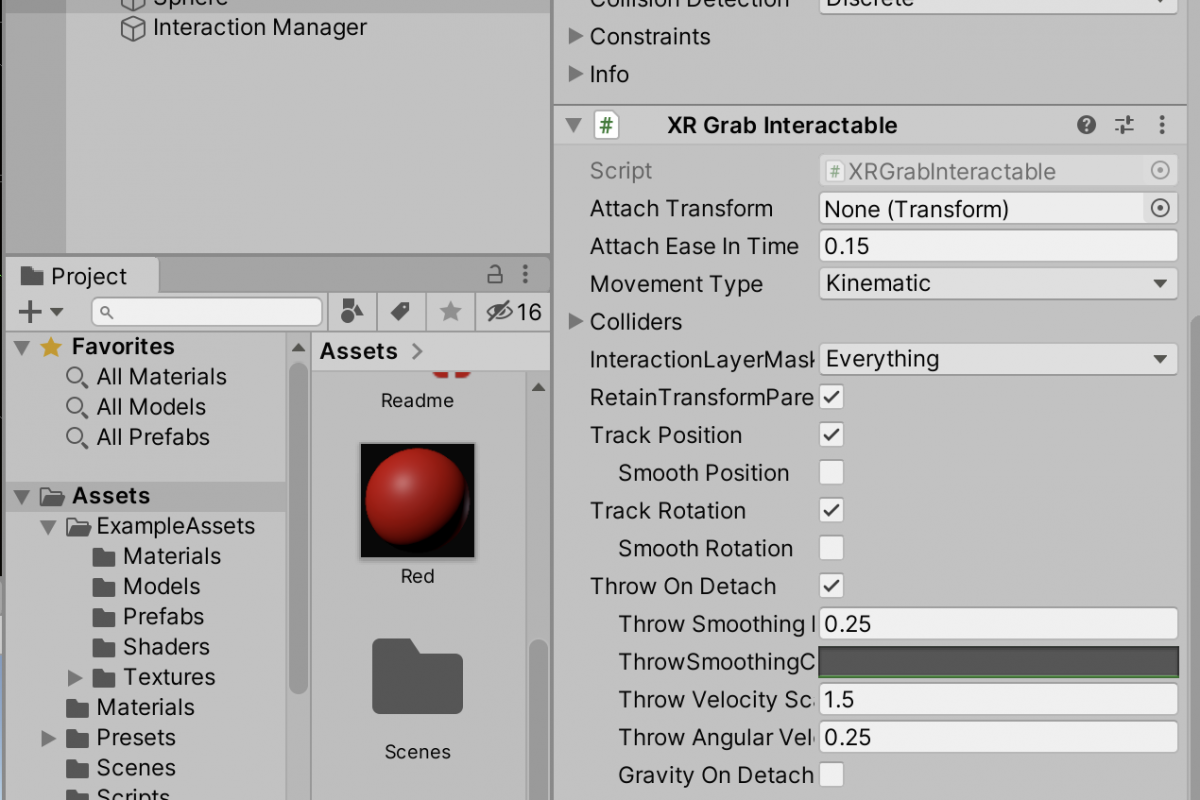
Task: Open XR Grab Interactable preset settings icon
Action: (x=1124, y=125)
